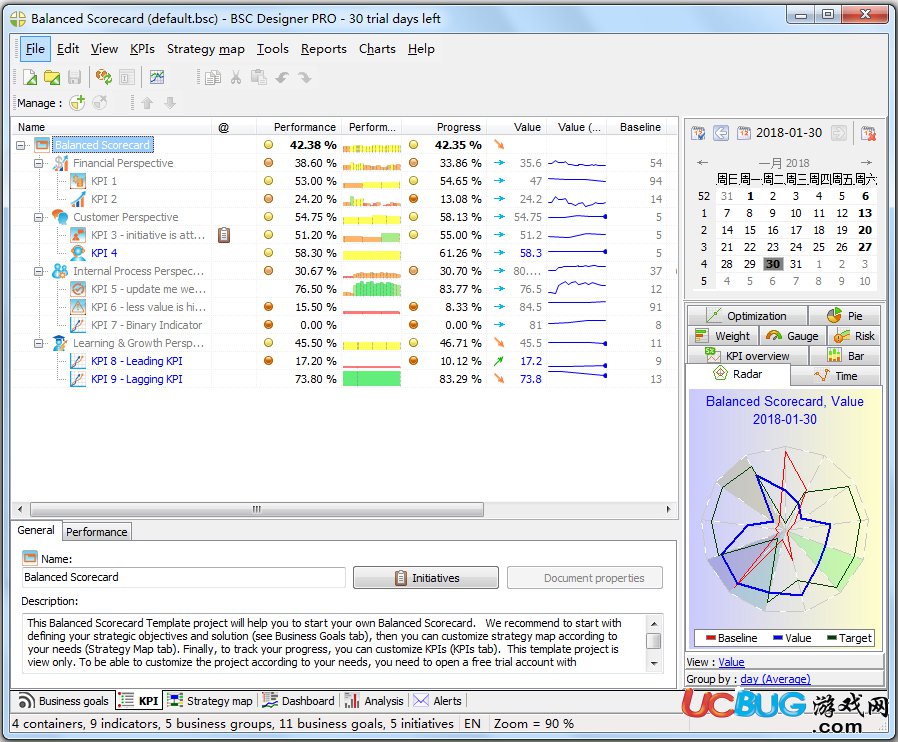Switch to the Business goals bottom tab
Image resolution: width=898 pixels, height=742 pixels.
64,701
